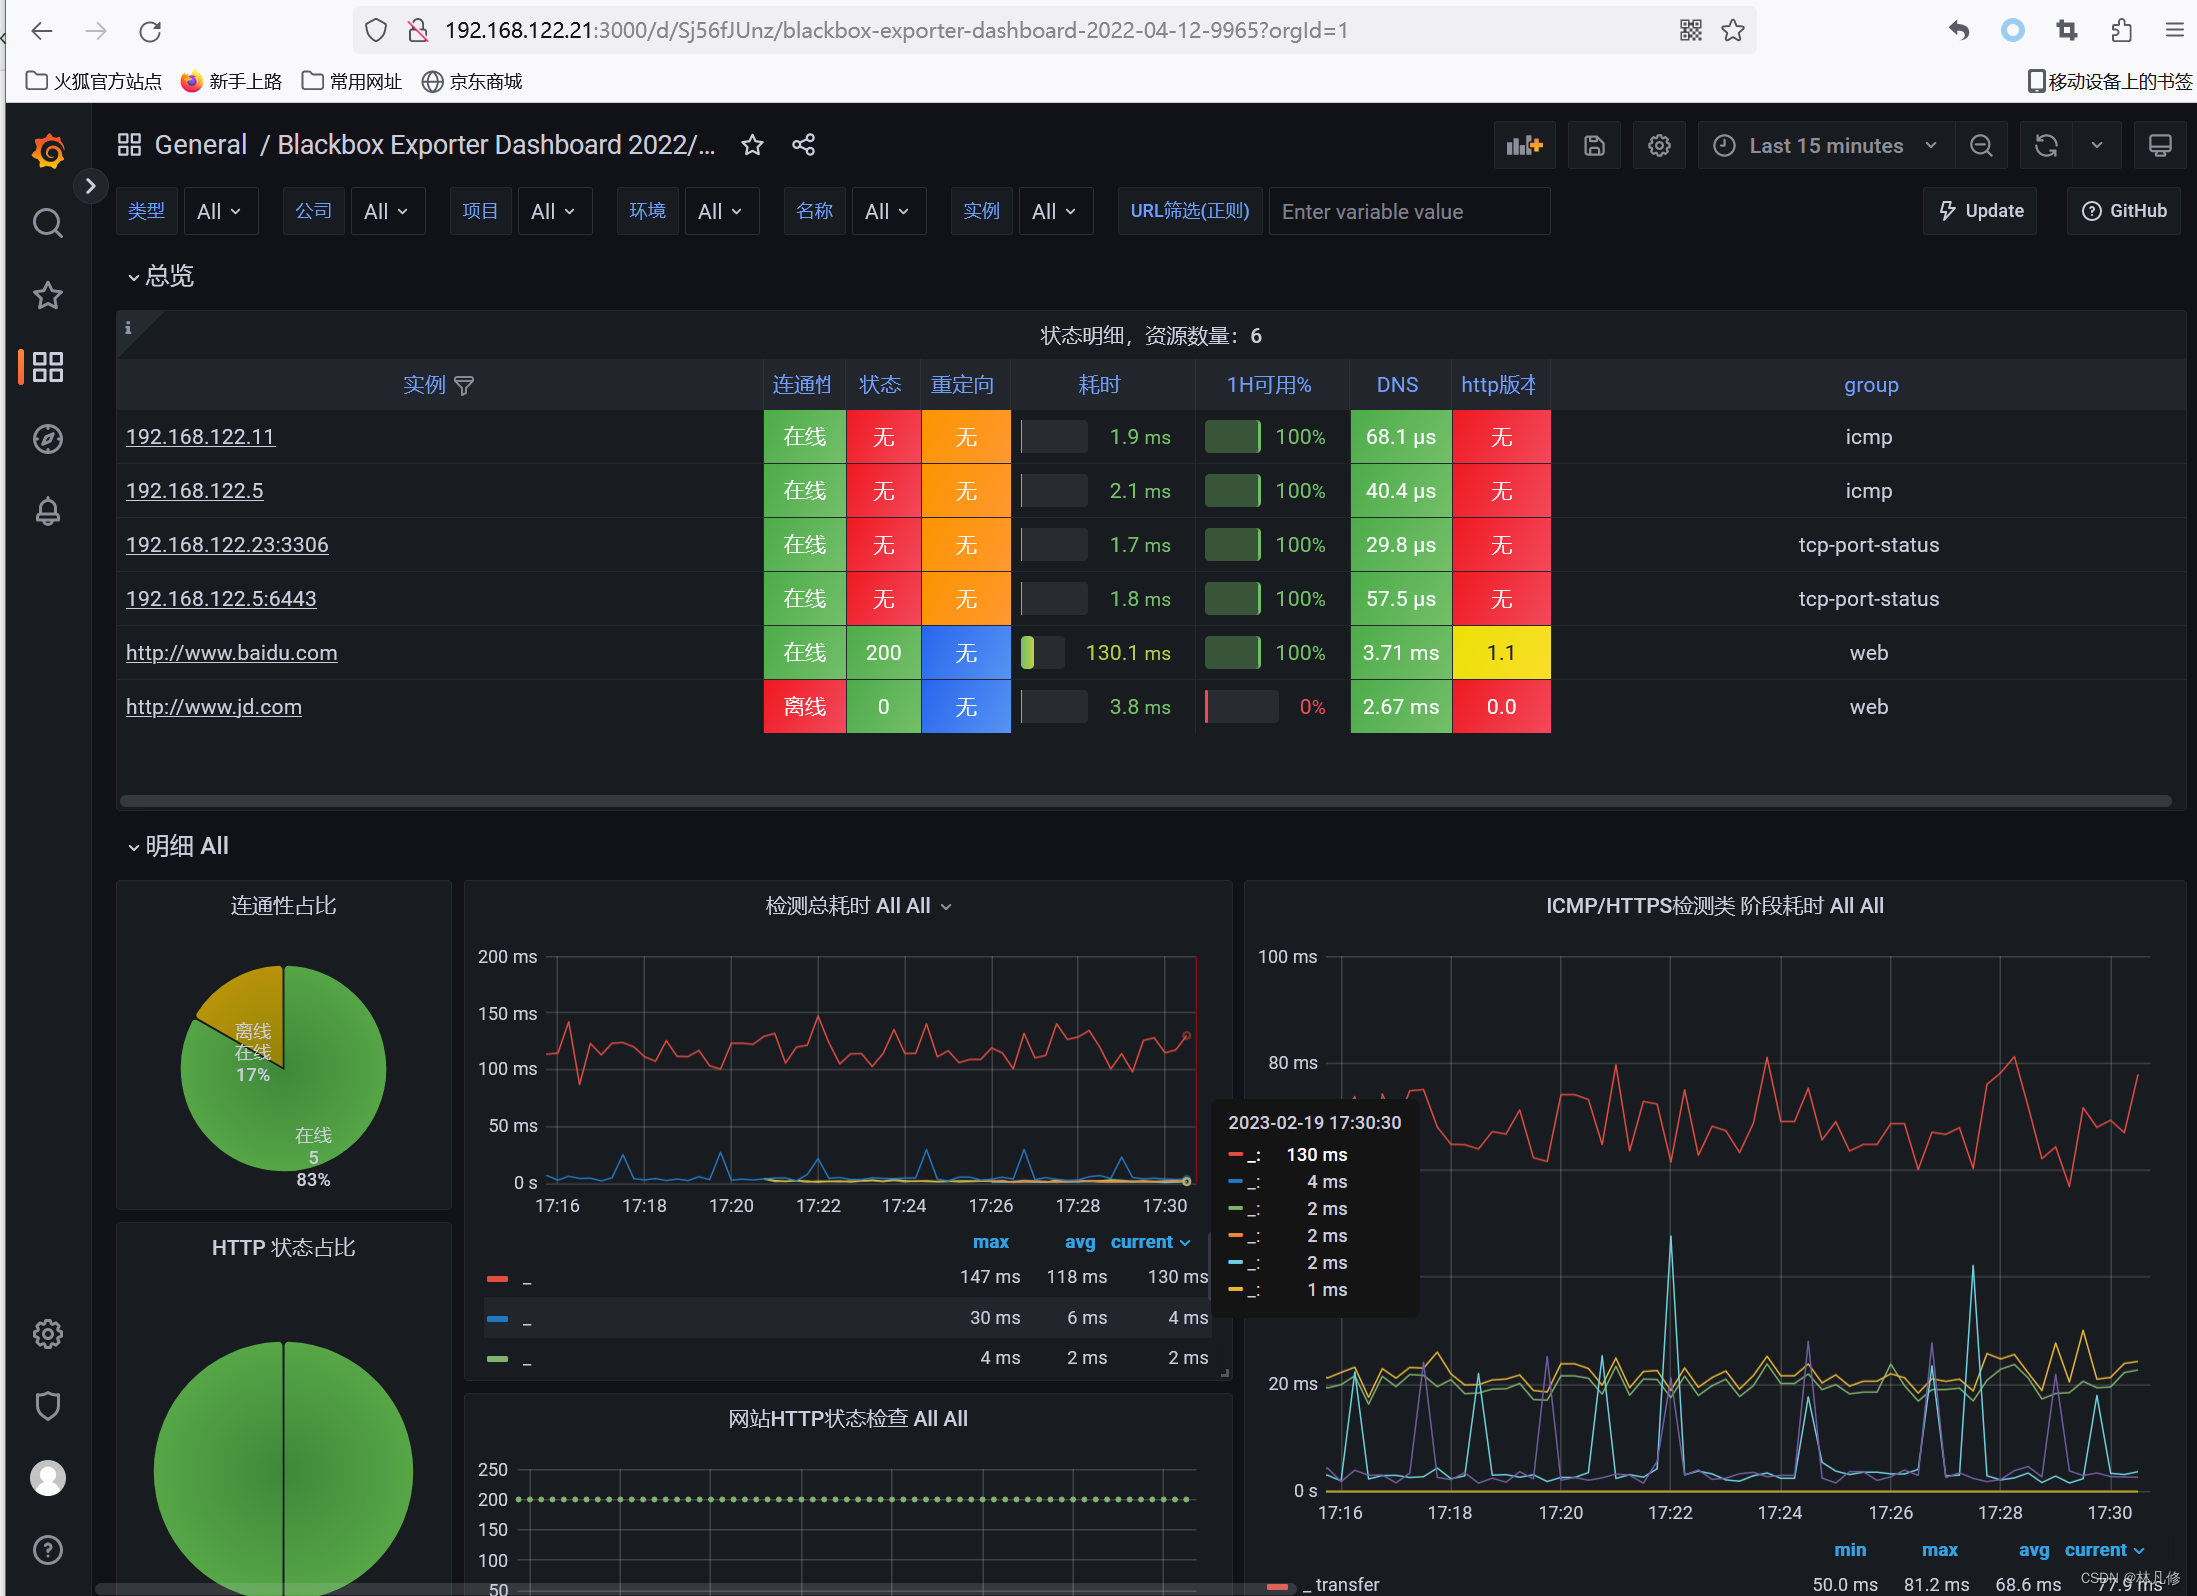Viewport: 2197px width, 1596px height.
Task: Collapse the 明细 All row
Action: (179, 847)
